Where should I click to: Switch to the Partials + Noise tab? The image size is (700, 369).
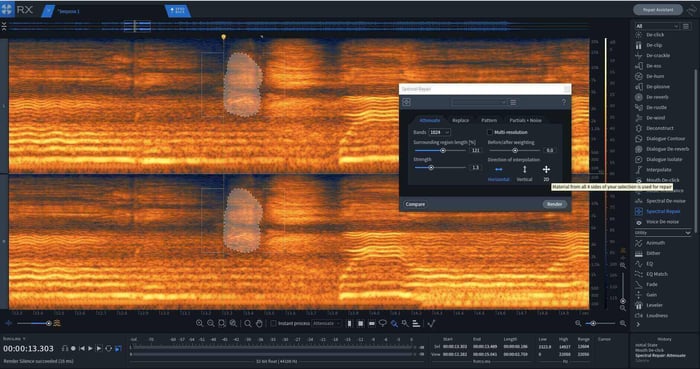[x=525, y=120]
